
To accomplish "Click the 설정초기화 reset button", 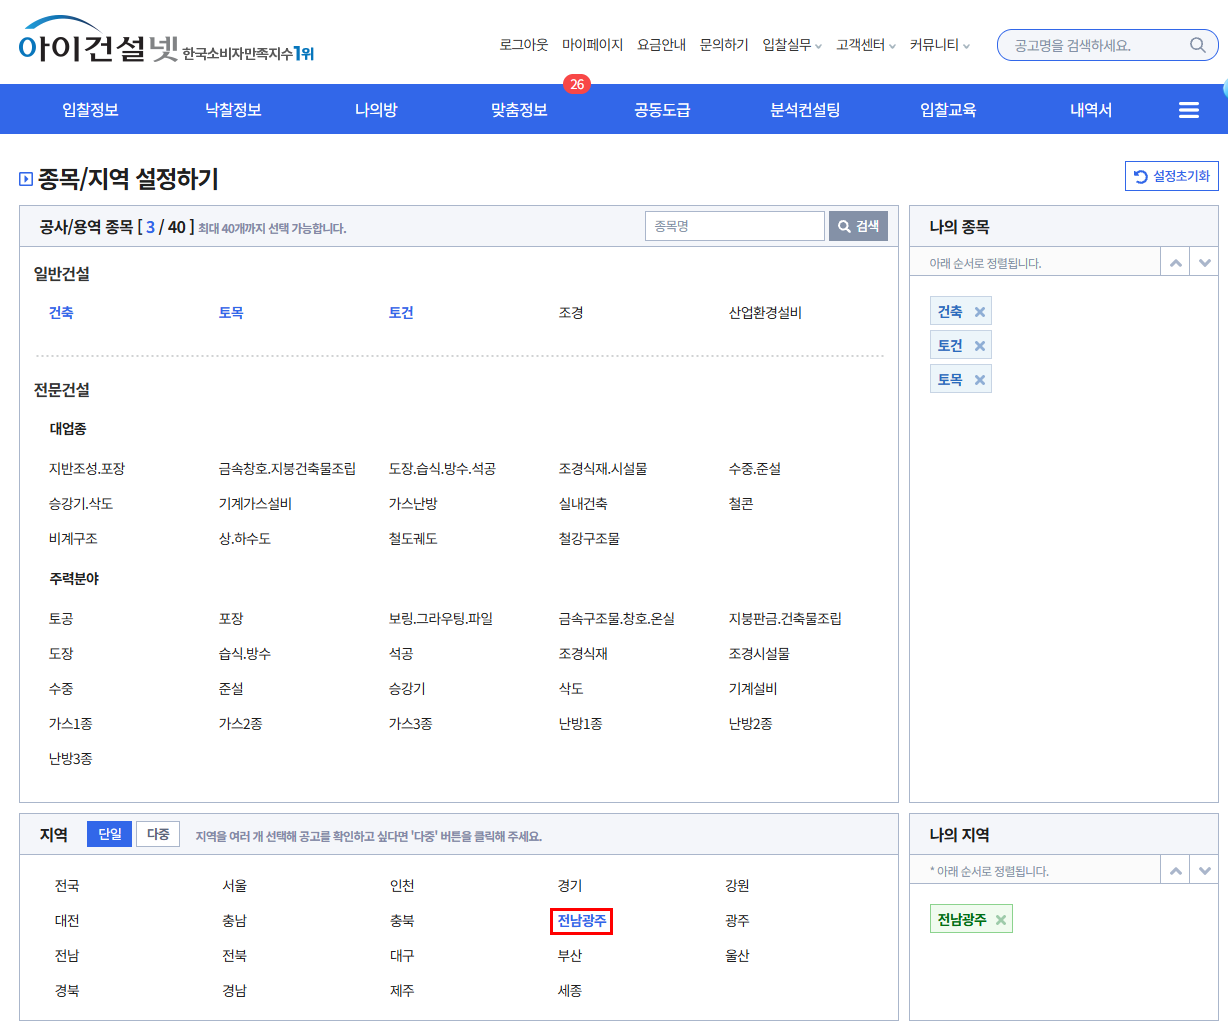I will click(x=1172, y=176).
